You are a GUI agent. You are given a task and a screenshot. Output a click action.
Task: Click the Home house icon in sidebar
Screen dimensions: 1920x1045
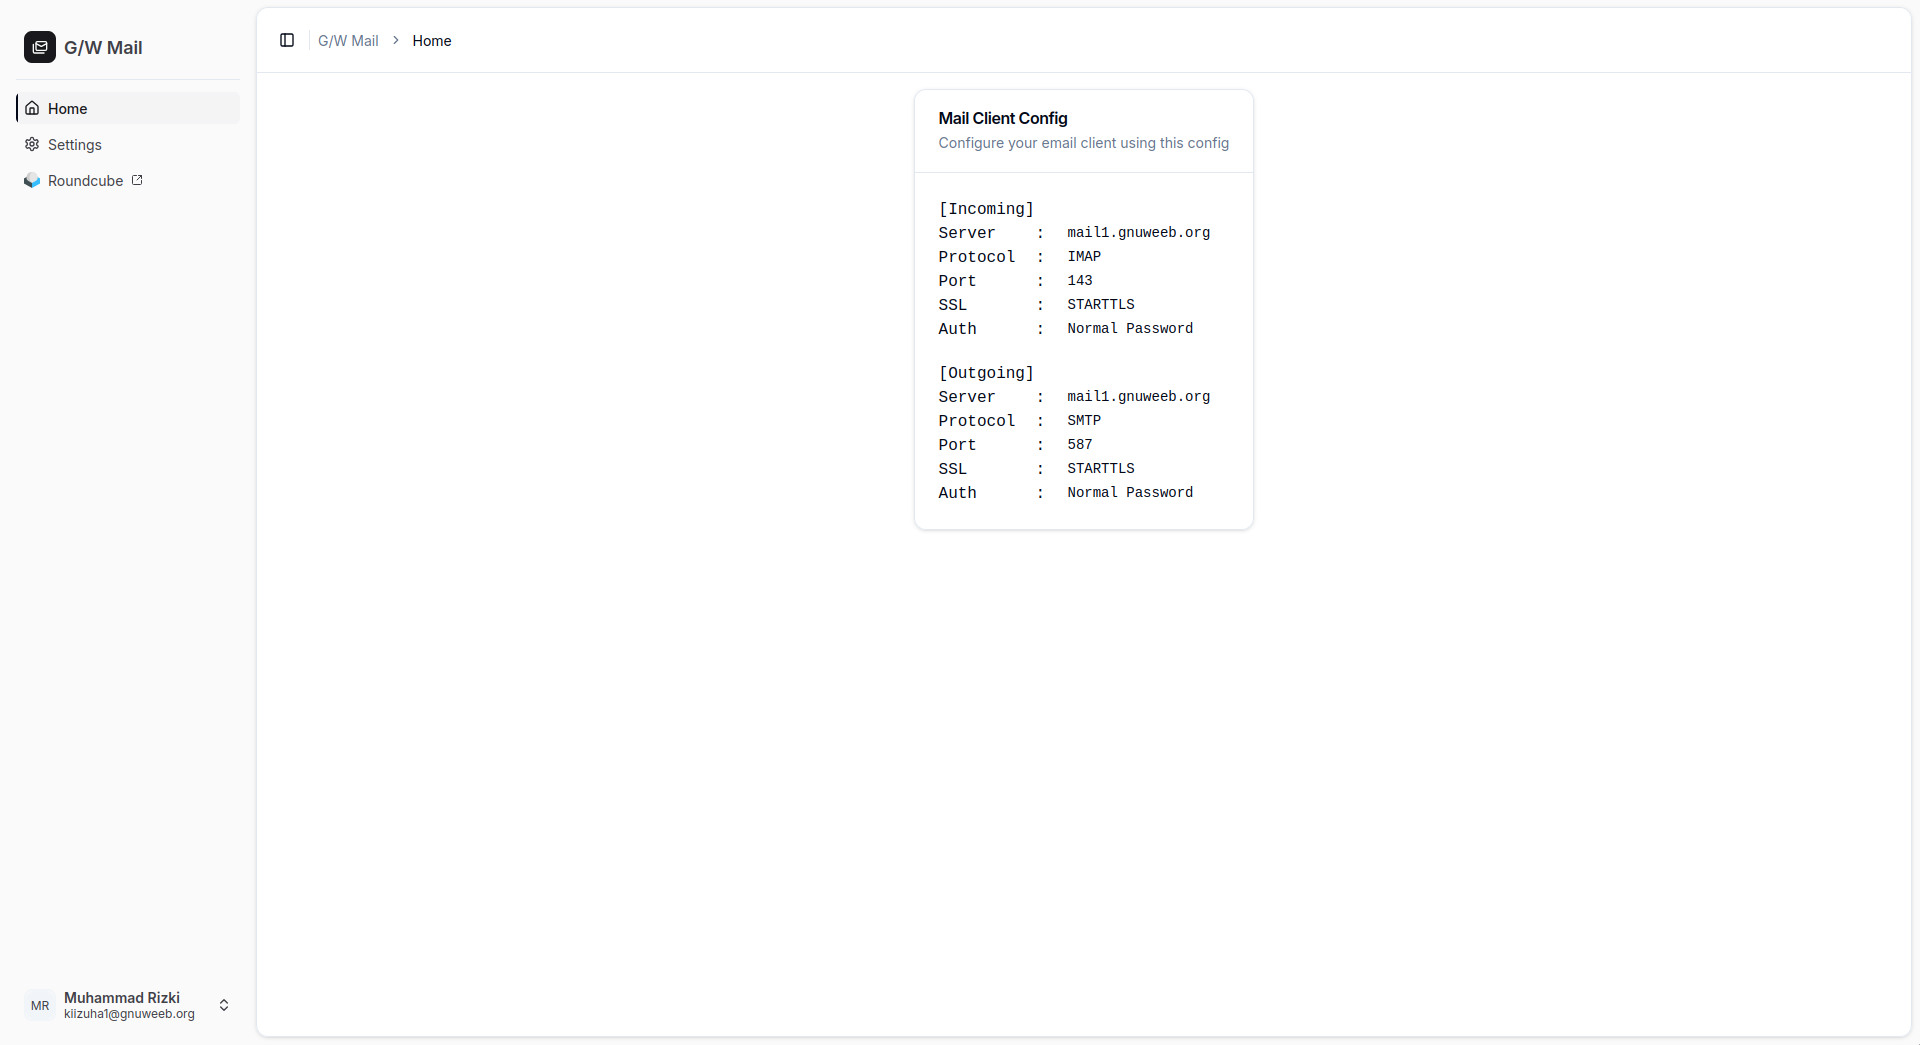click(x=32, y=108)
